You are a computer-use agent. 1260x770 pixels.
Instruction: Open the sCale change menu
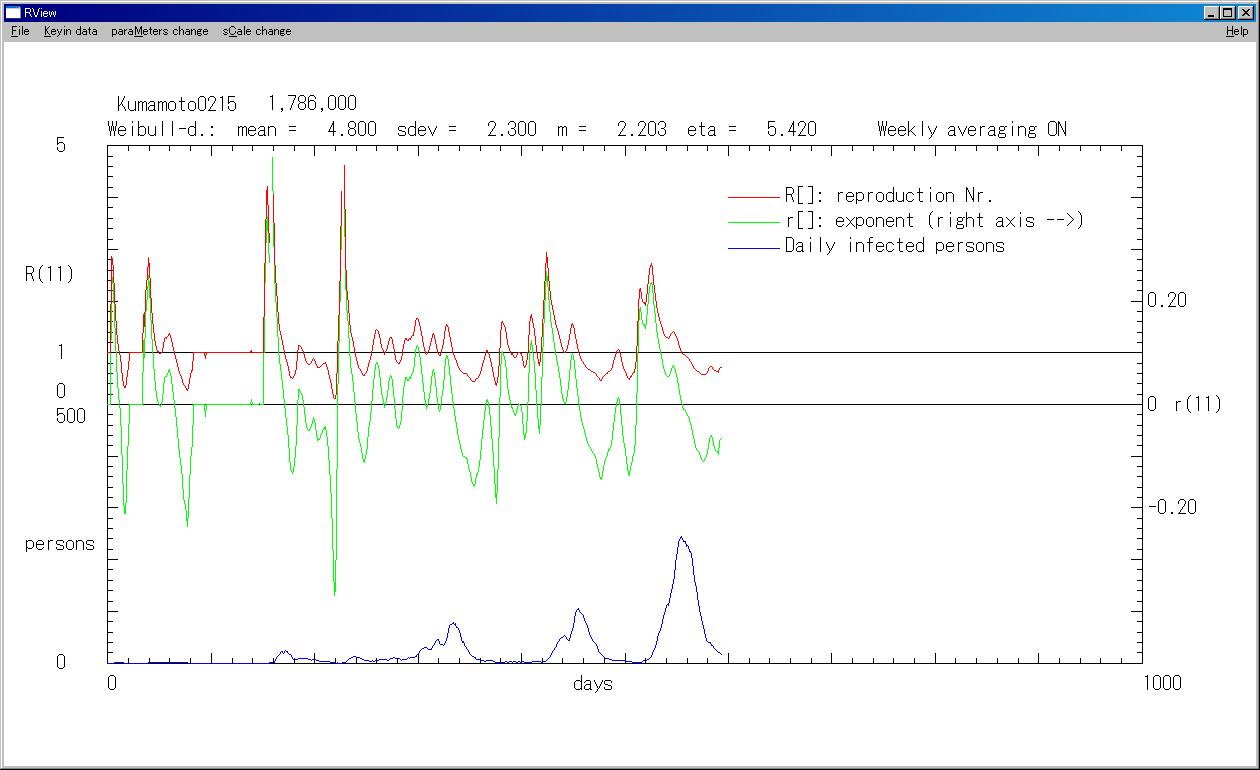coord(257,31)
